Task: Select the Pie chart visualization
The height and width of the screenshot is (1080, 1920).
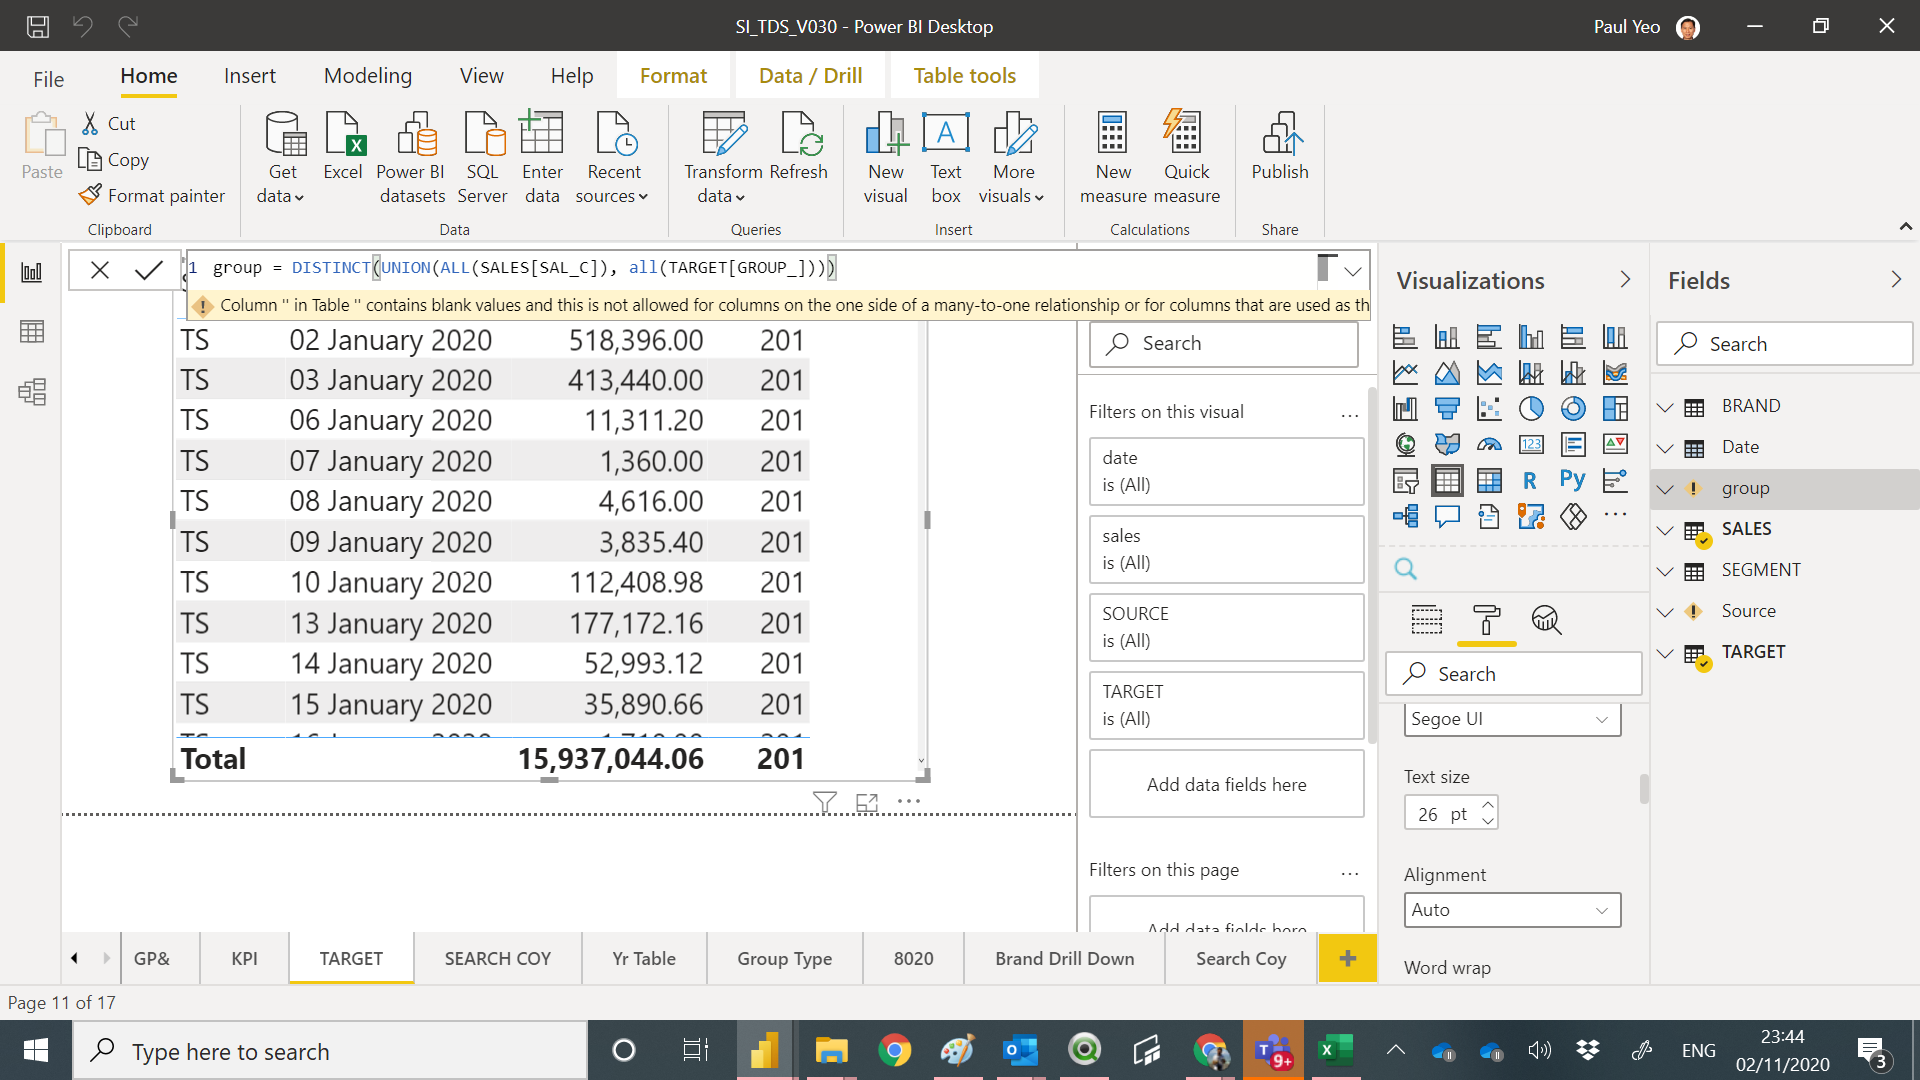Action: 1531,408
